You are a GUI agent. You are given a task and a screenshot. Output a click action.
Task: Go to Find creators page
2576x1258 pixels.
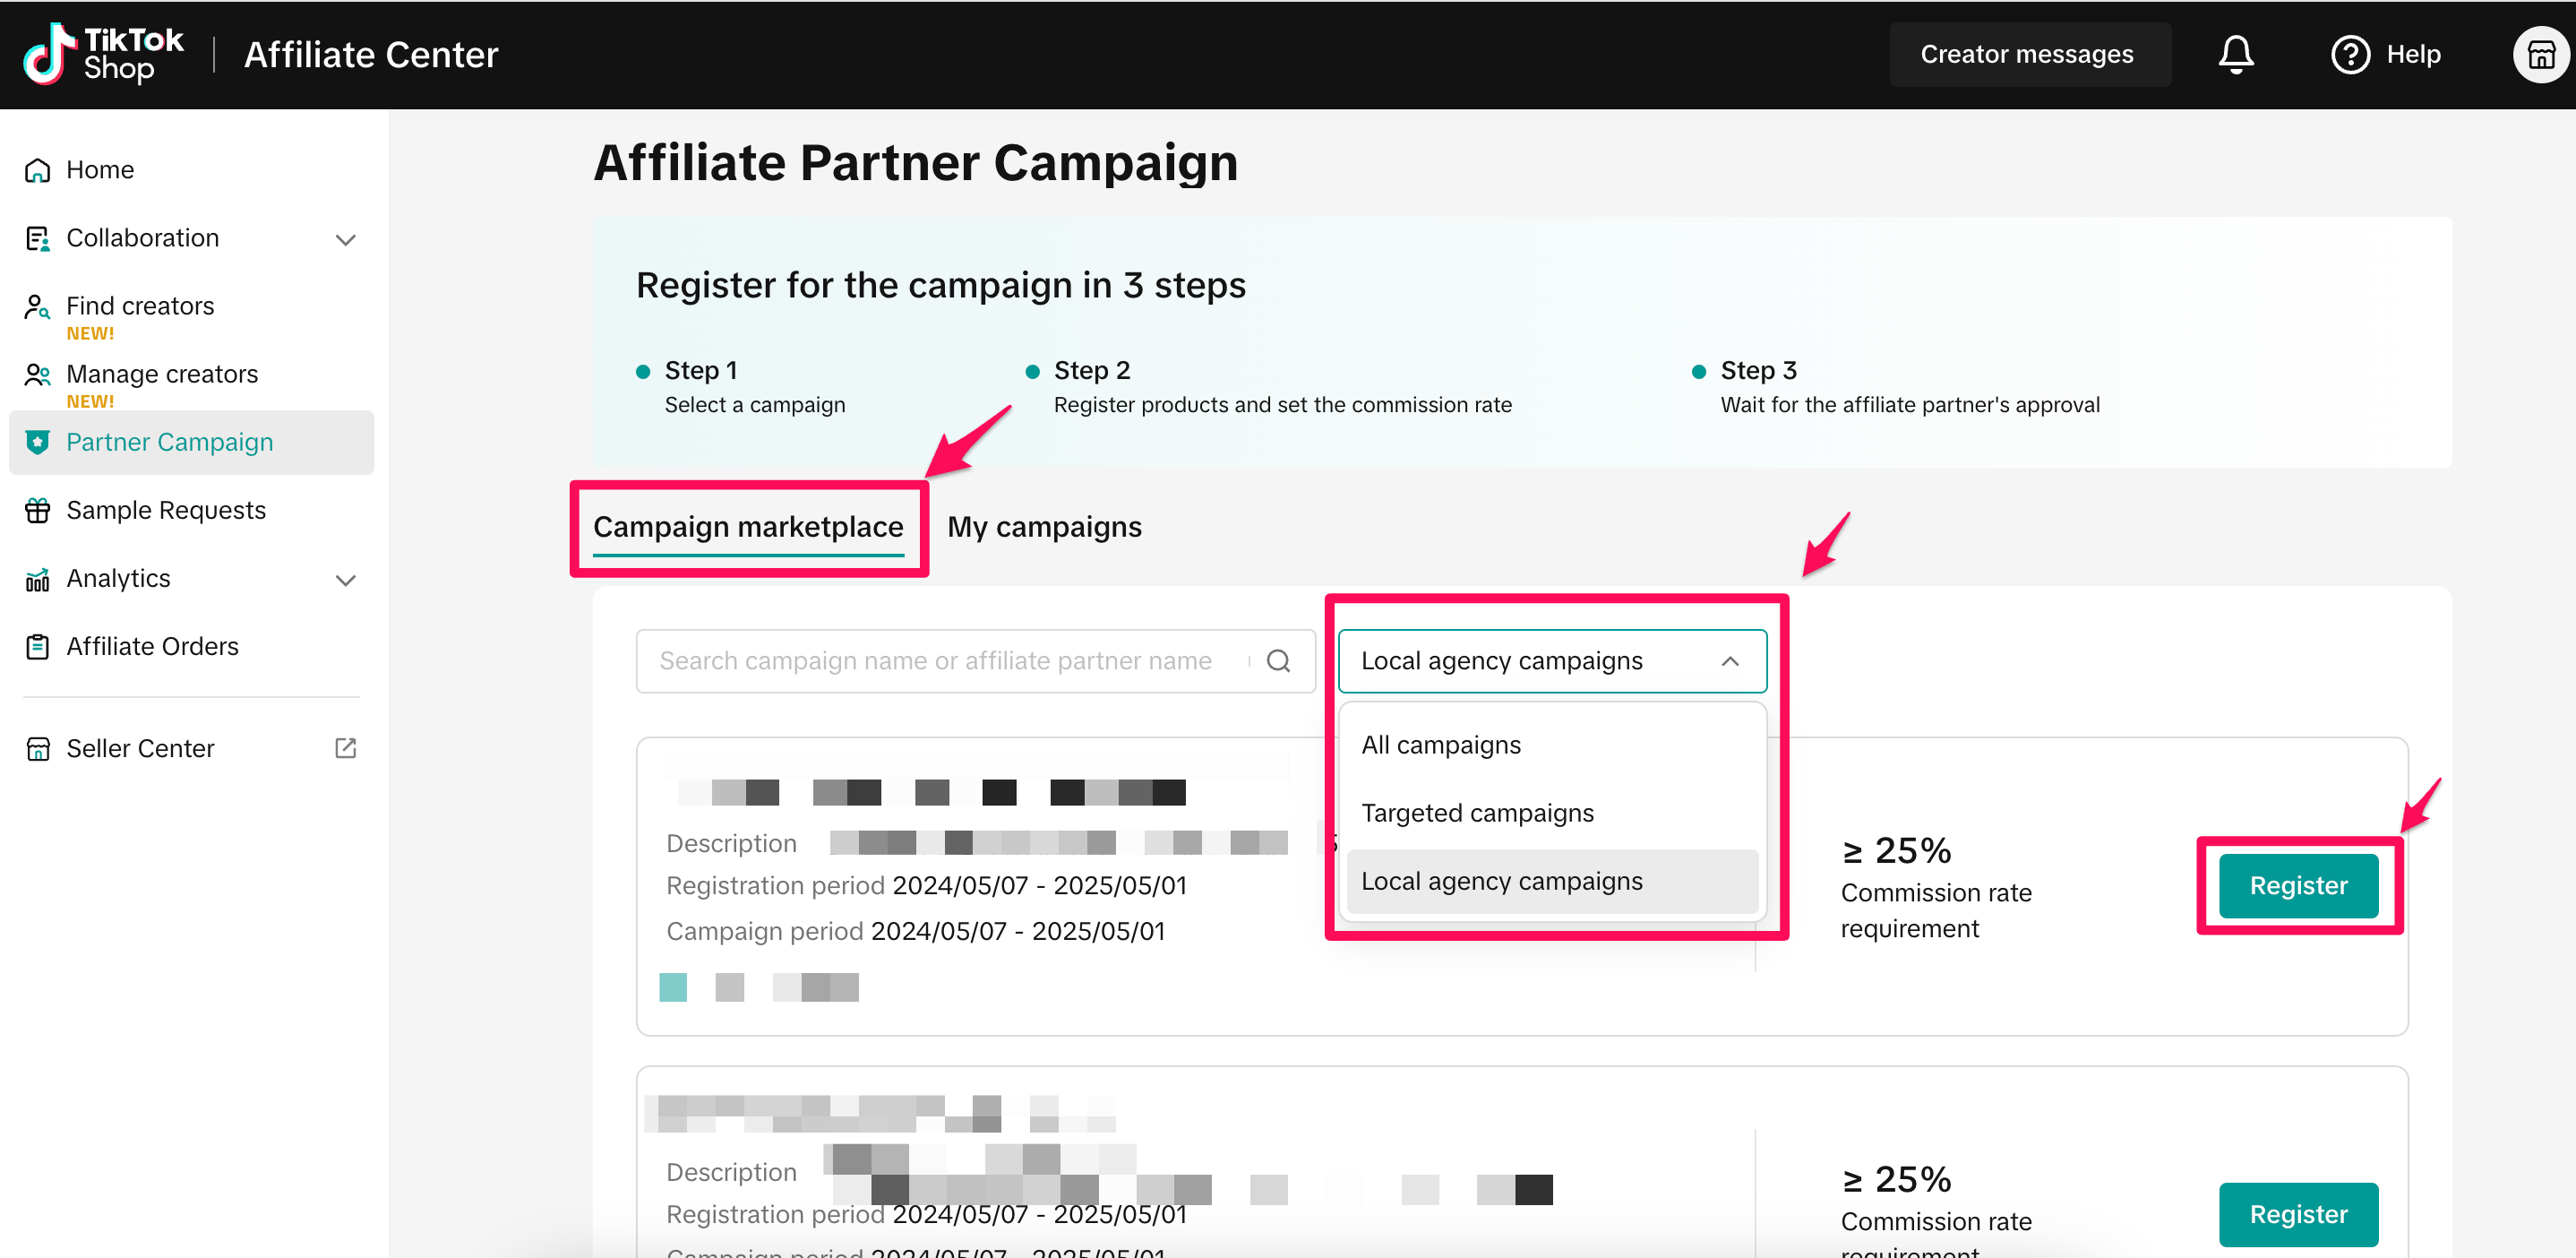140,306
